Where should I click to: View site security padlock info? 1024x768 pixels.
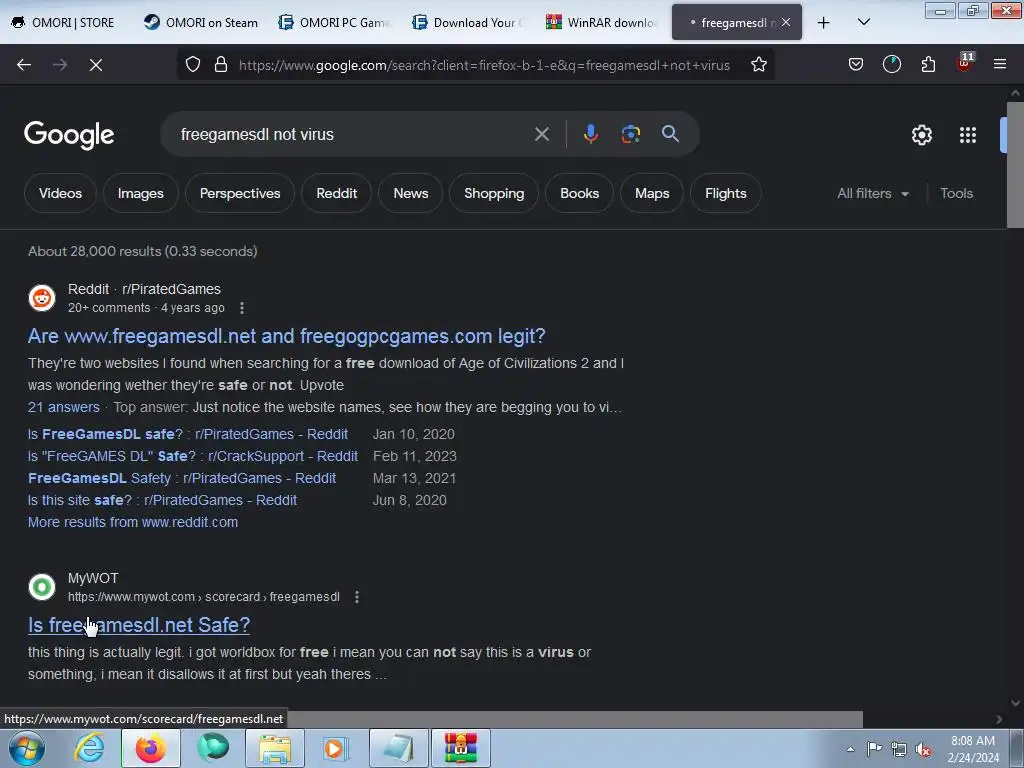pos(221,65)
